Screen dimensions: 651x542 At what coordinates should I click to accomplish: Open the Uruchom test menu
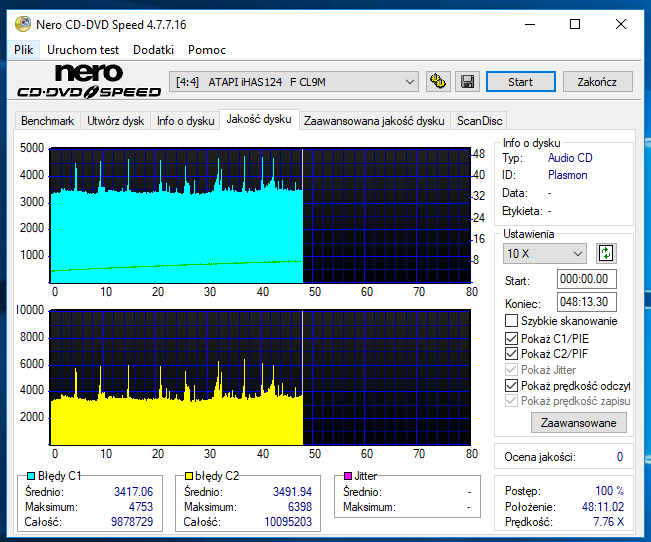pyautogui.click(x=83, y=50)
